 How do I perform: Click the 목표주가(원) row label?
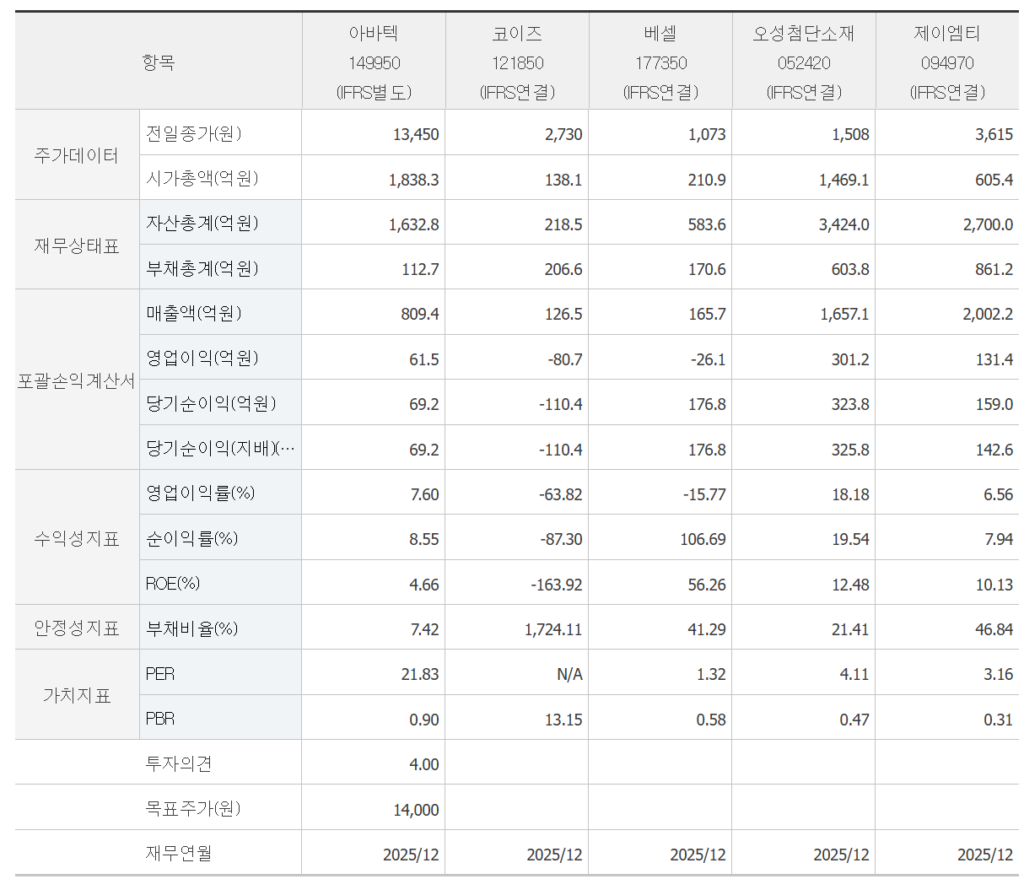tap(193, 808)
